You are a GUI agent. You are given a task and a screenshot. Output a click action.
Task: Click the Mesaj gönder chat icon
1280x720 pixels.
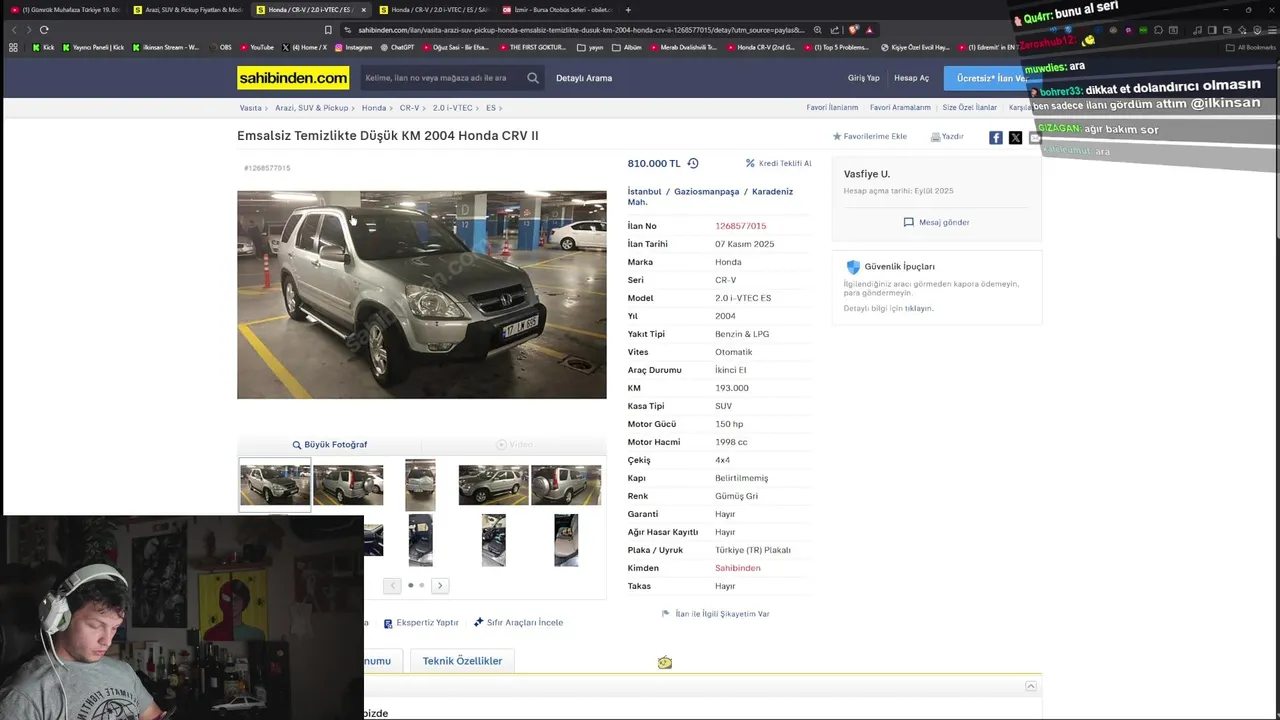[908, 222]
